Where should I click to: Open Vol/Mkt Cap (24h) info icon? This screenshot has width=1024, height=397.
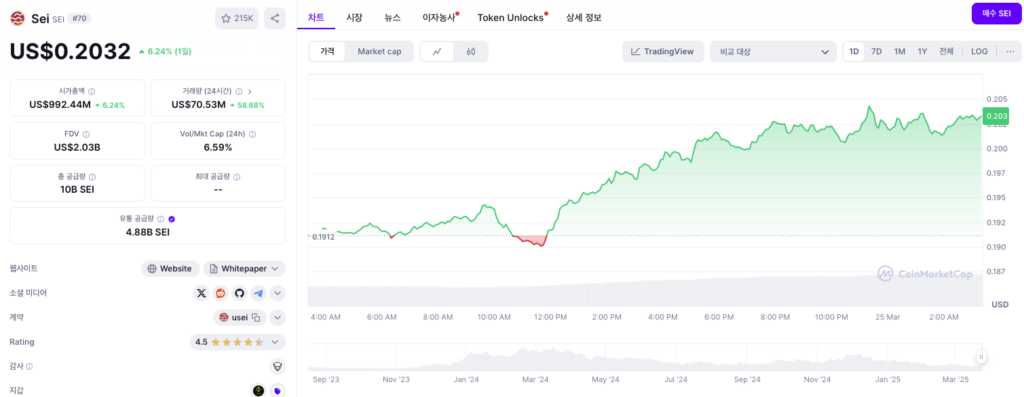coord(253,134)
